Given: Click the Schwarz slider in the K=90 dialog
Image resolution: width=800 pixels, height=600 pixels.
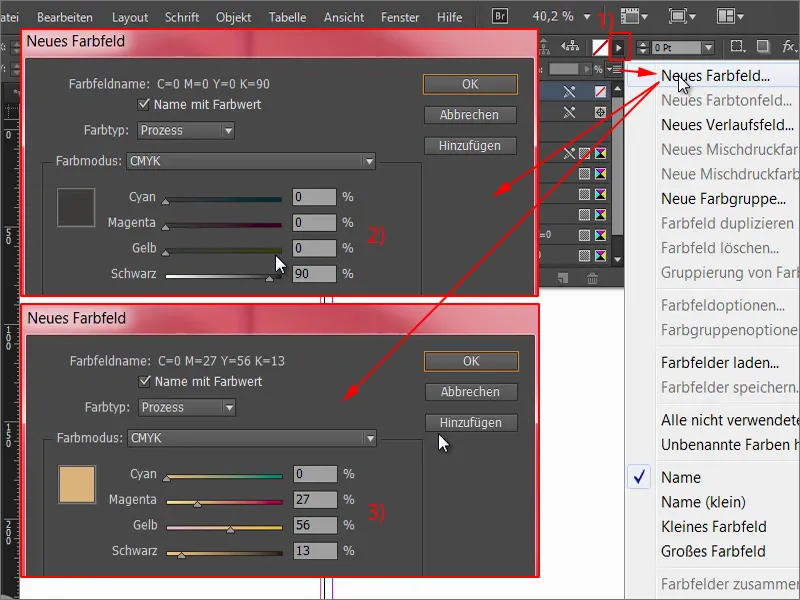Looking at the screenshot, I should click(223, 277).
